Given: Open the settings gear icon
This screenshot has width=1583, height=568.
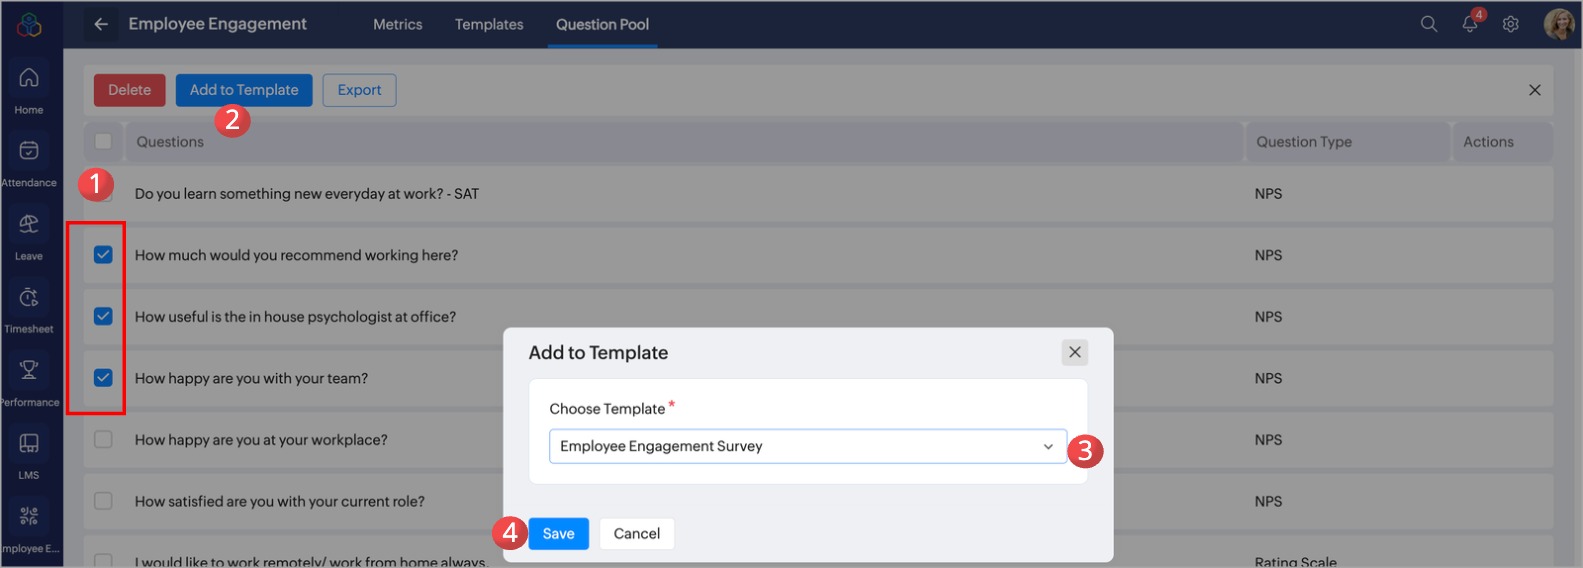Looking at the screenshot, I should pyautogui.click(x=1510, y=24).
